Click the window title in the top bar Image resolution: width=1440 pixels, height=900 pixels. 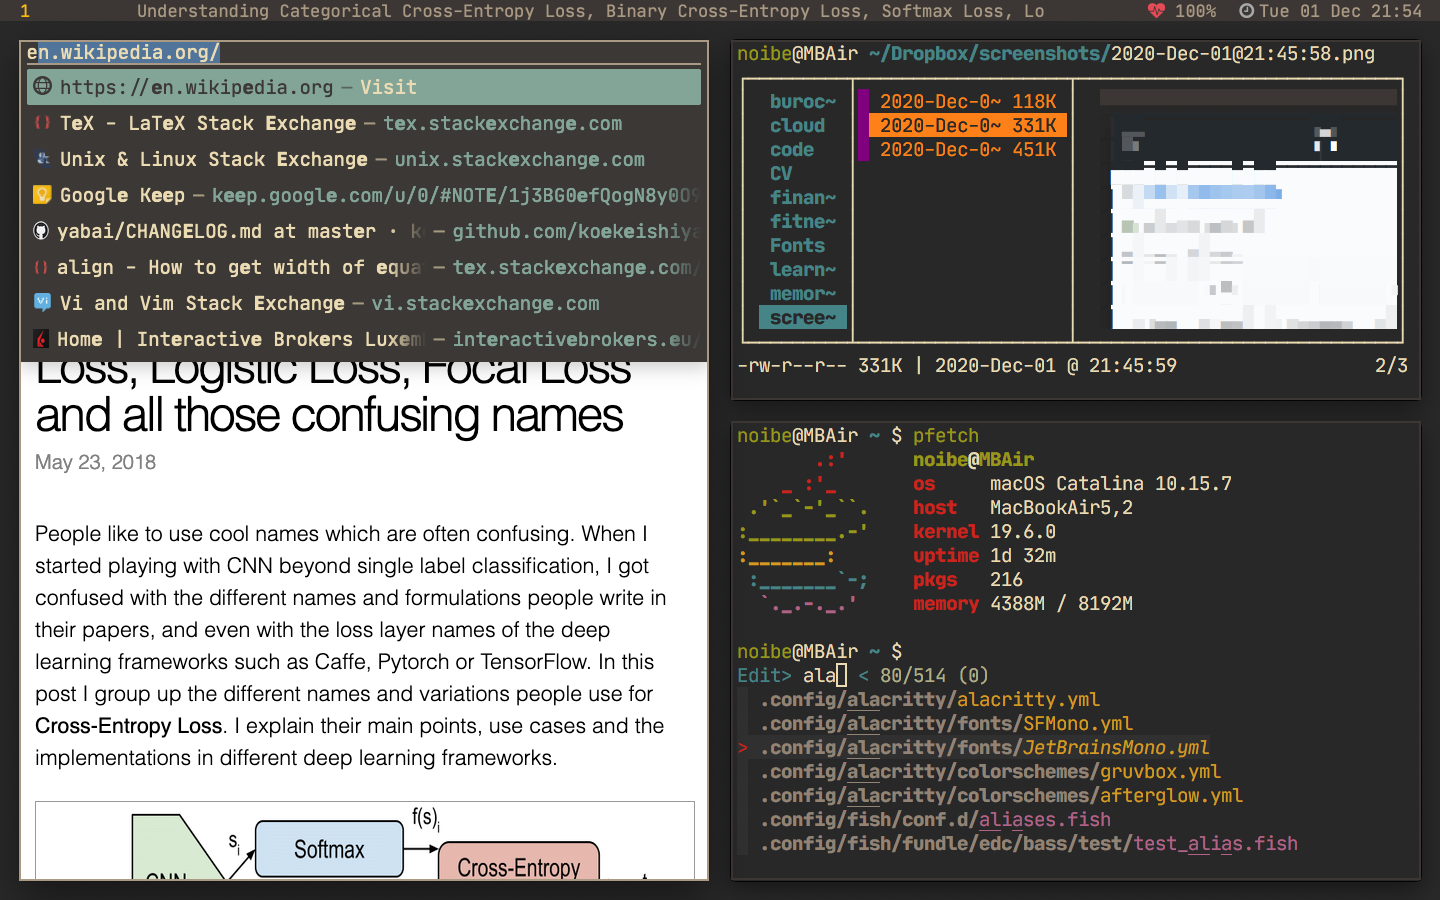tap(590, 11)
